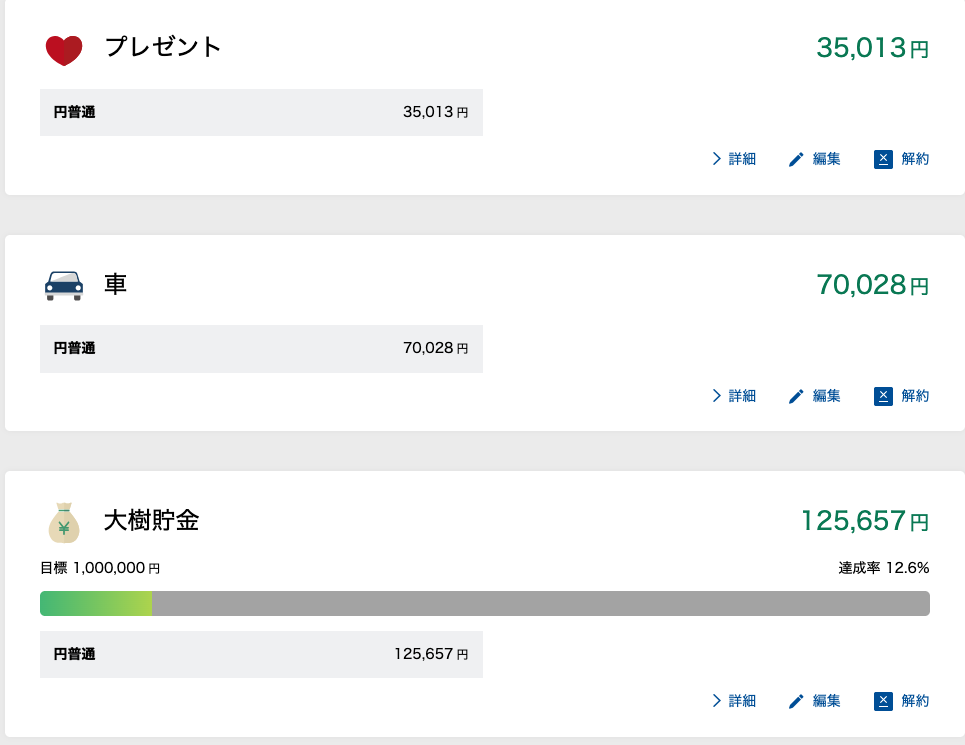This screenshot has height=745, width=965.
Task: Click the 解約 X icon for 車
Action: [883, 396]
